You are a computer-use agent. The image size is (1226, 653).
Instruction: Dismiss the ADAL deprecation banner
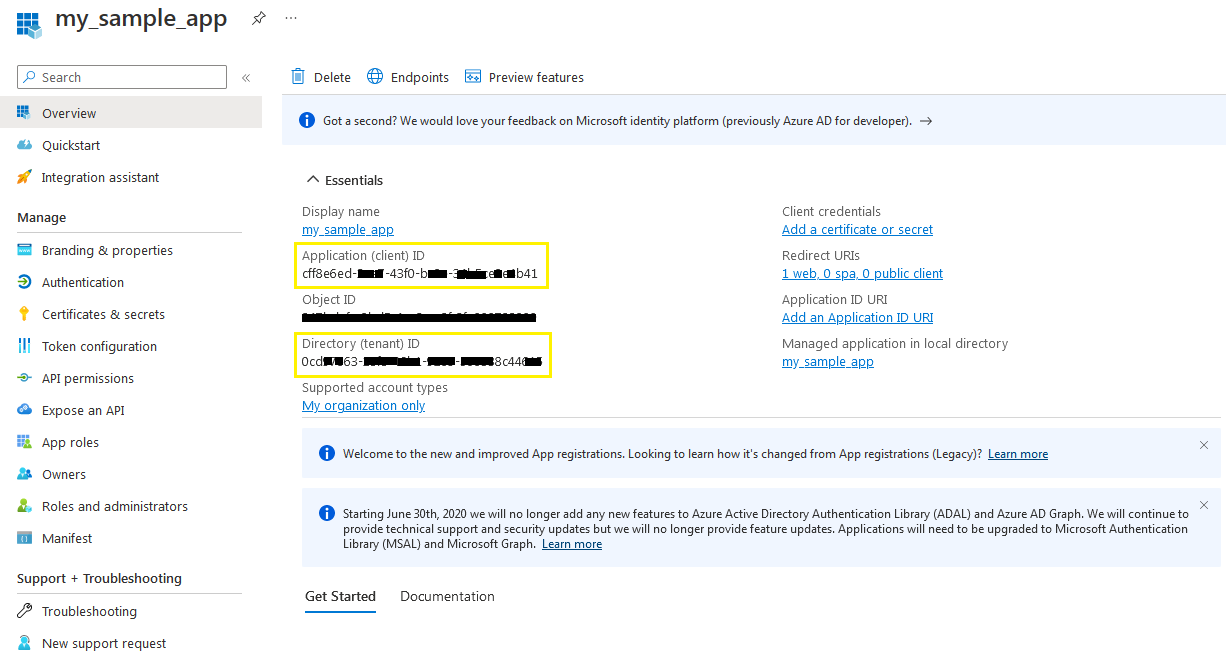(x=1204, y=505)
